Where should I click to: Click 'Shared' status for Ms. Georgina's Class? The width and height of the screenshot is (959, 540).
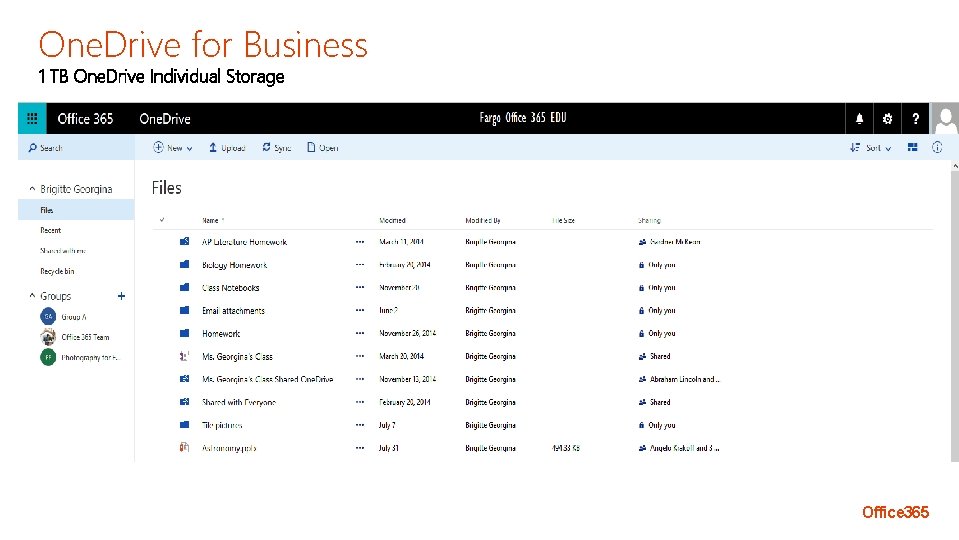(660, 356)
